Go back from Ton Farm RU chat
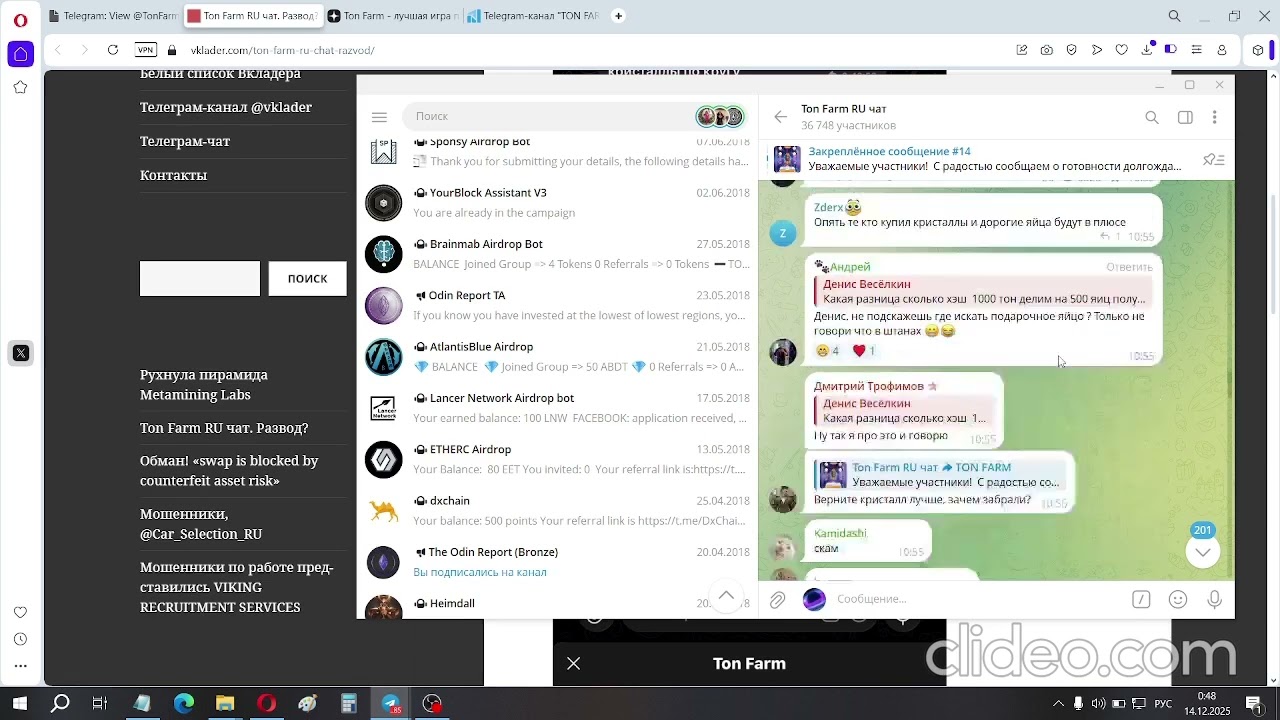The image size is (1280, 720). click(781, 117)
